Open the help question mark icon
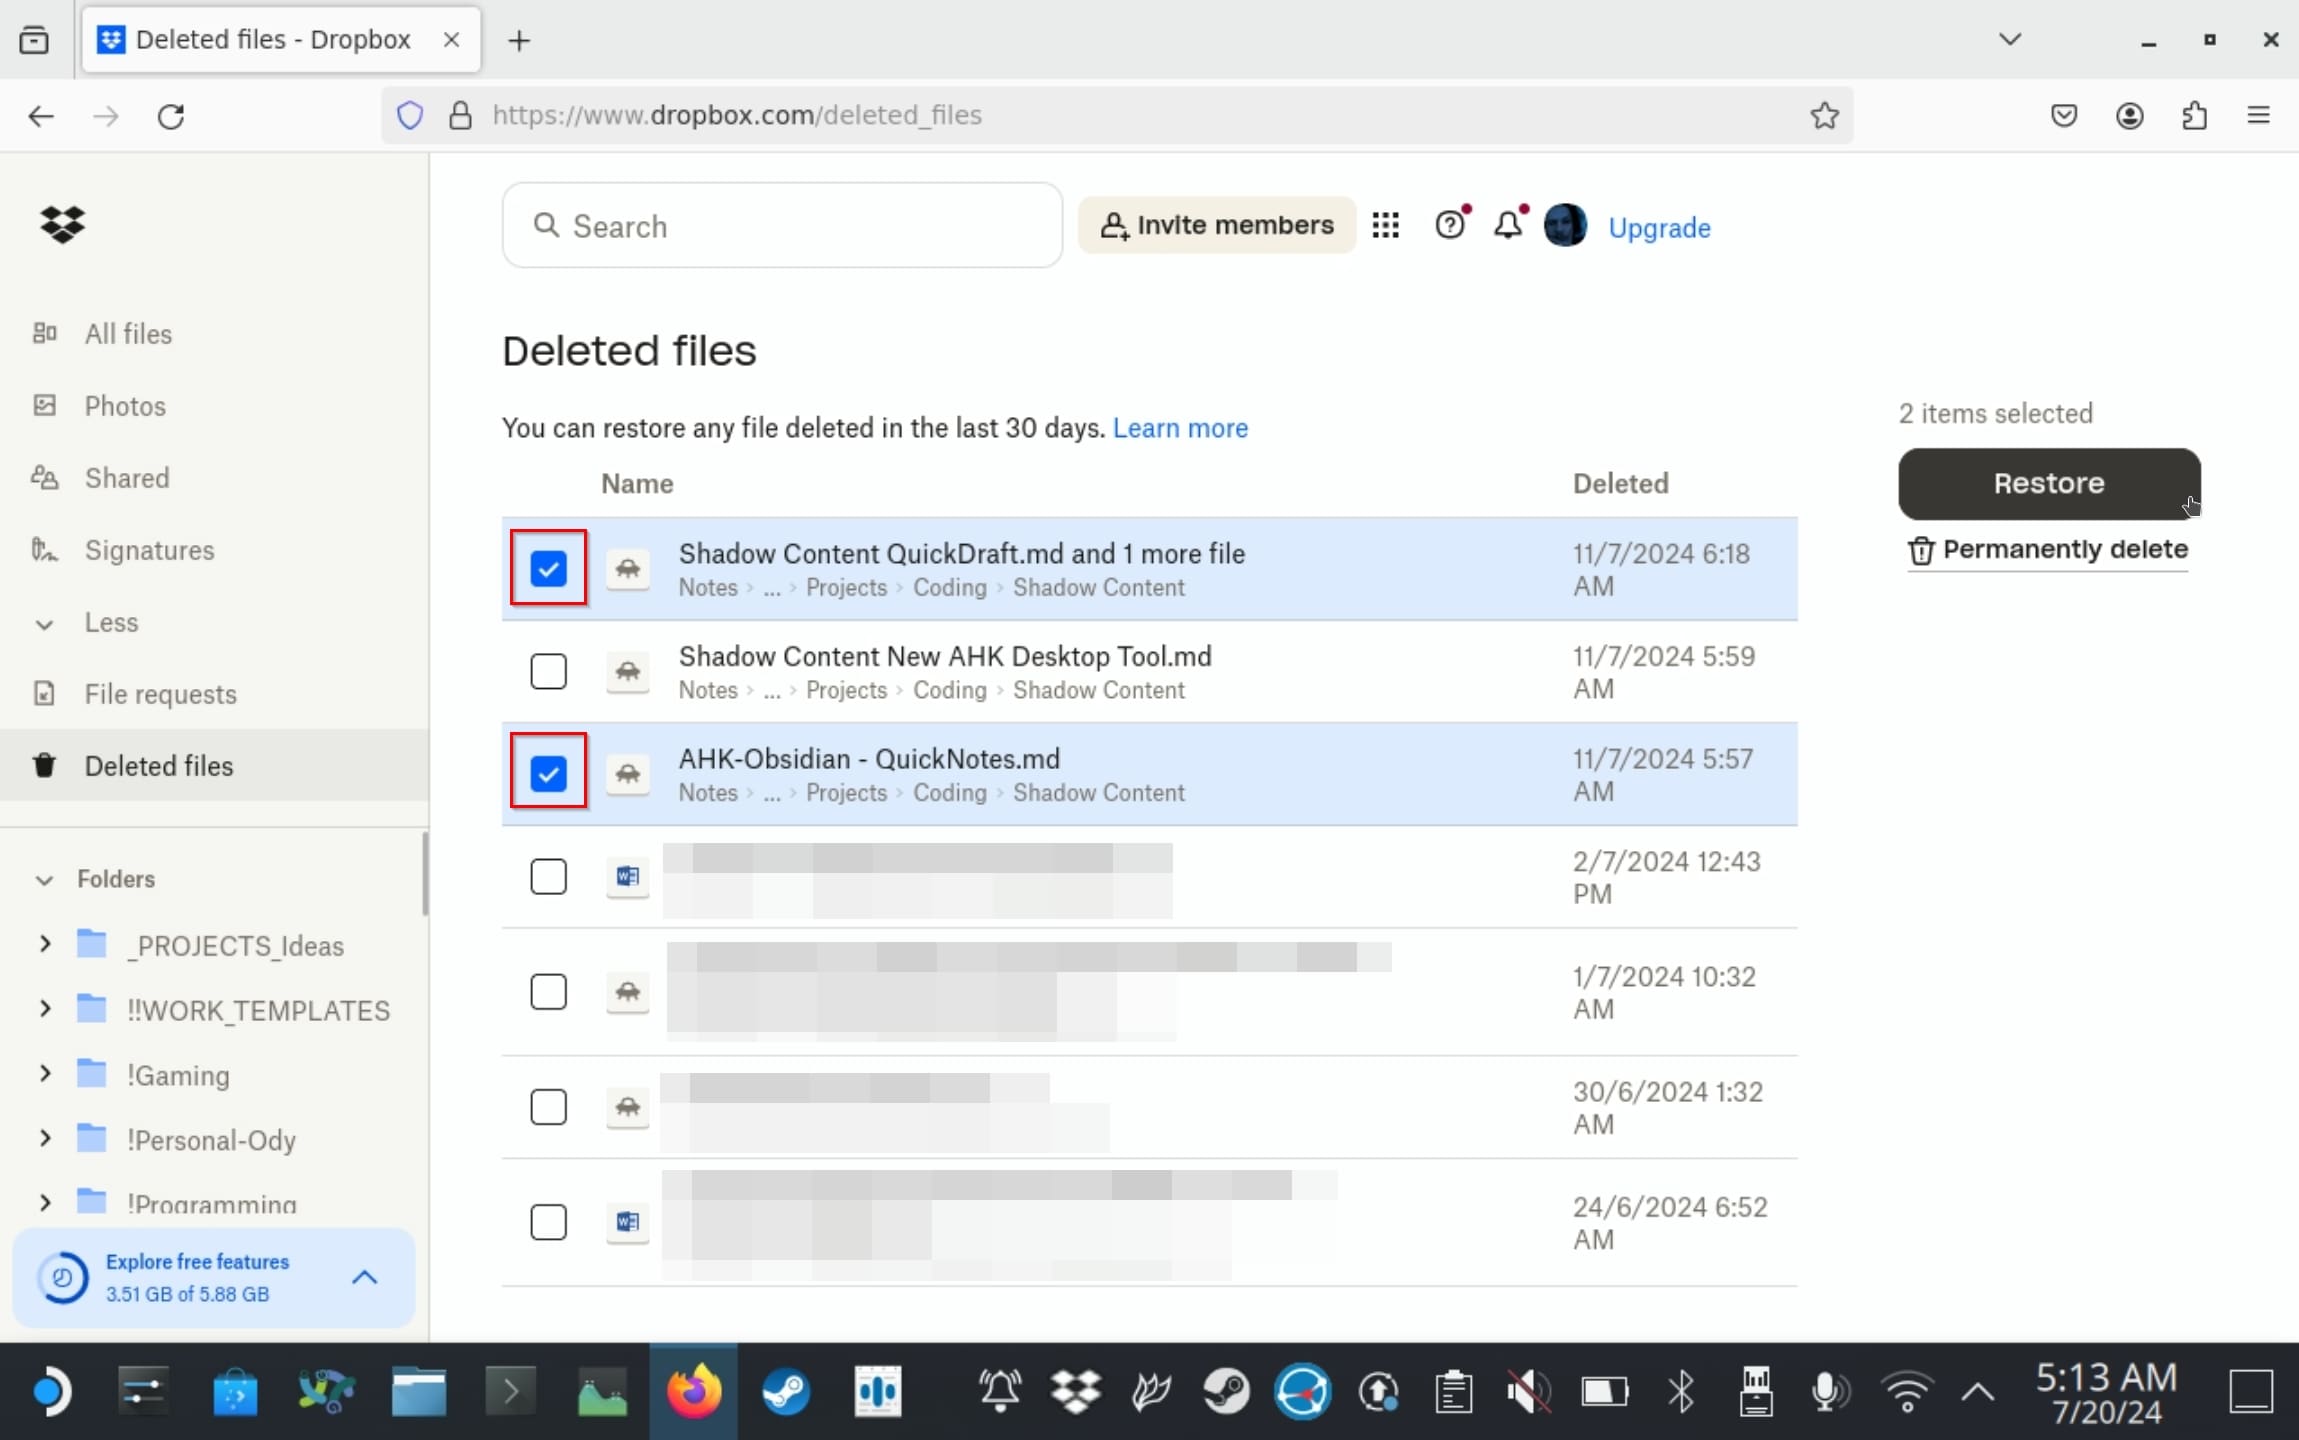Screen dimensions: 2299x1440 pos(1450,225)
